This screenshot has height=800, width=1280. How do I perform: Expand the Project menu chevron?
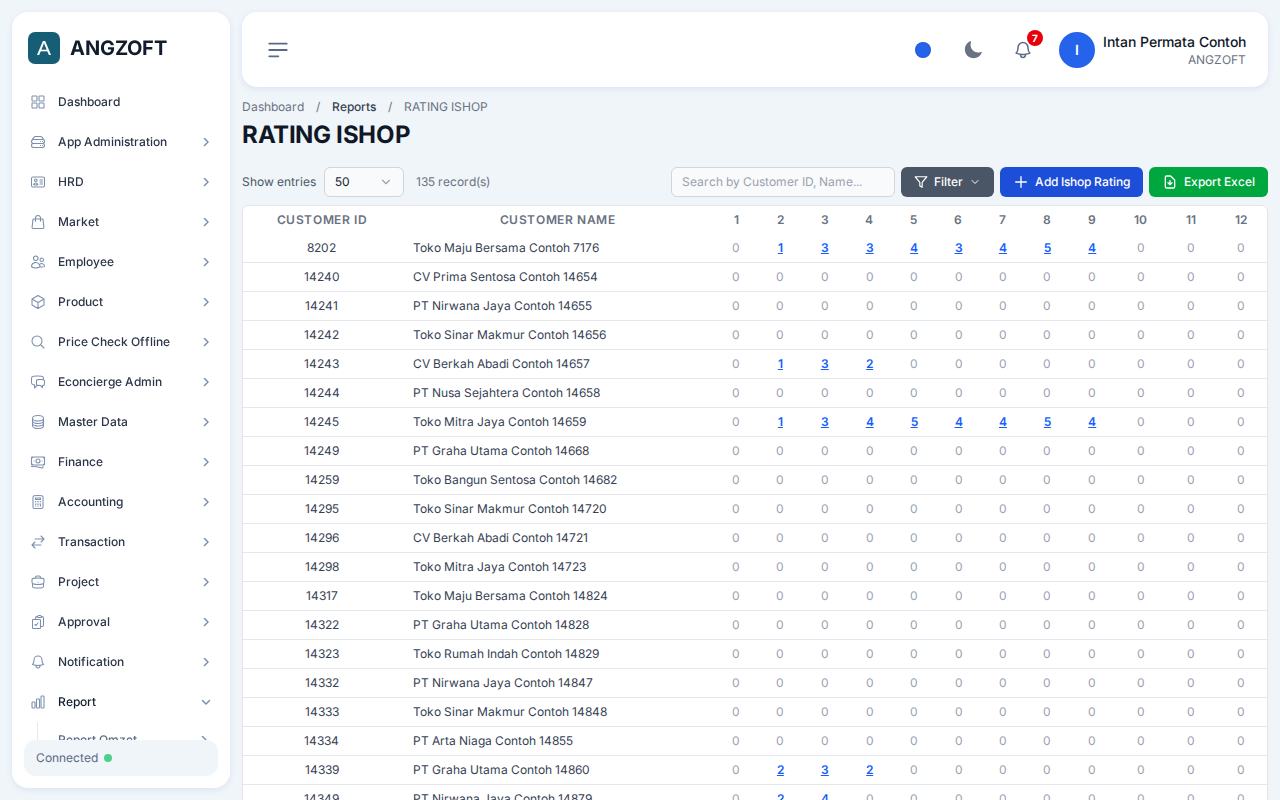[206, 582]
